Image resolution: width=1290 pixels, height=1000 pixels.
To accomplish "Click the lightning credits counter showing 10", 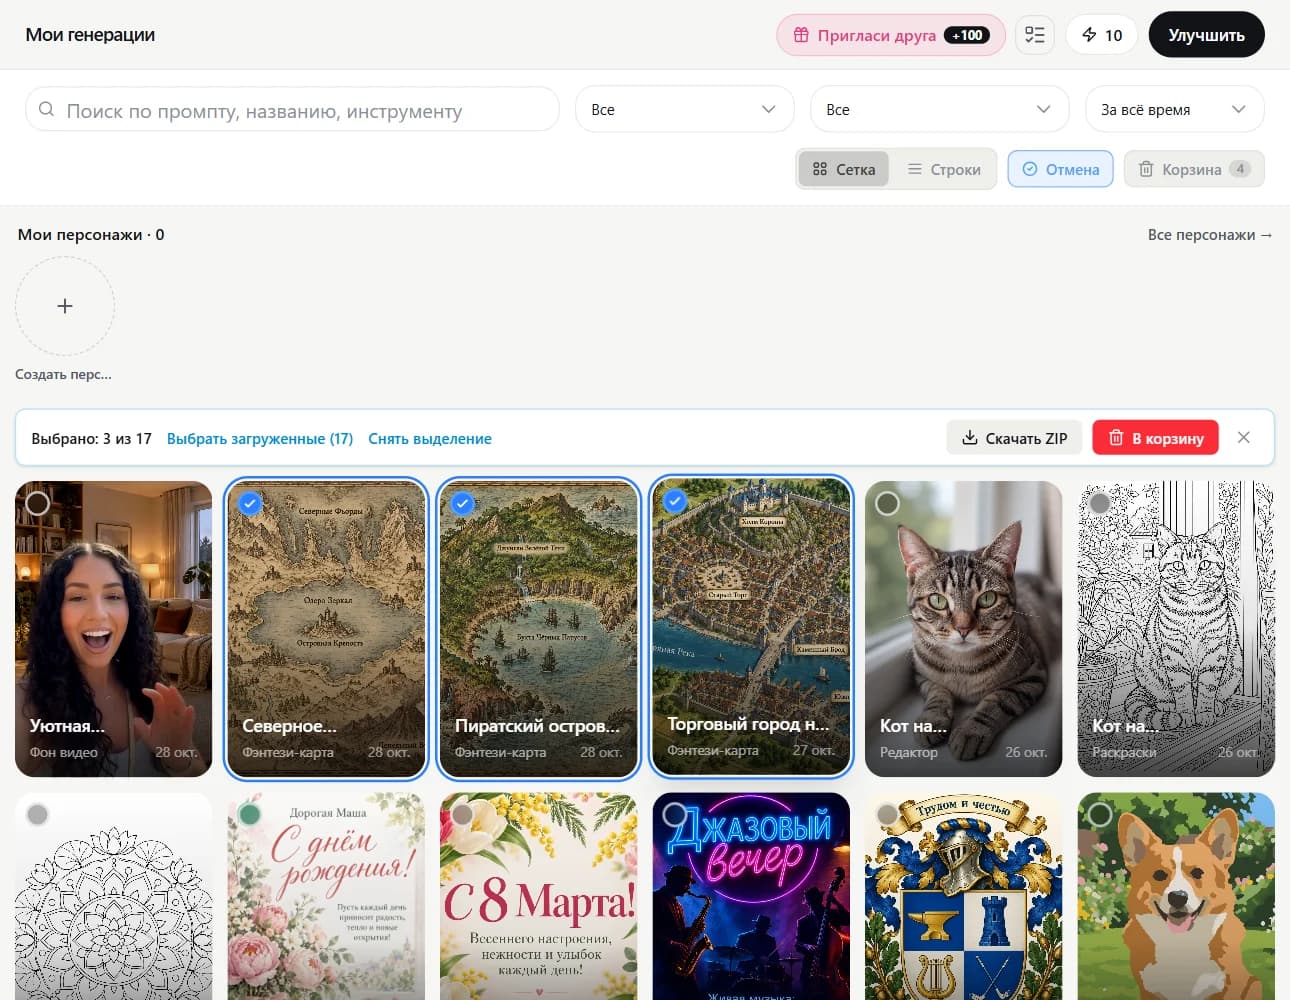I will [1102, 35].
